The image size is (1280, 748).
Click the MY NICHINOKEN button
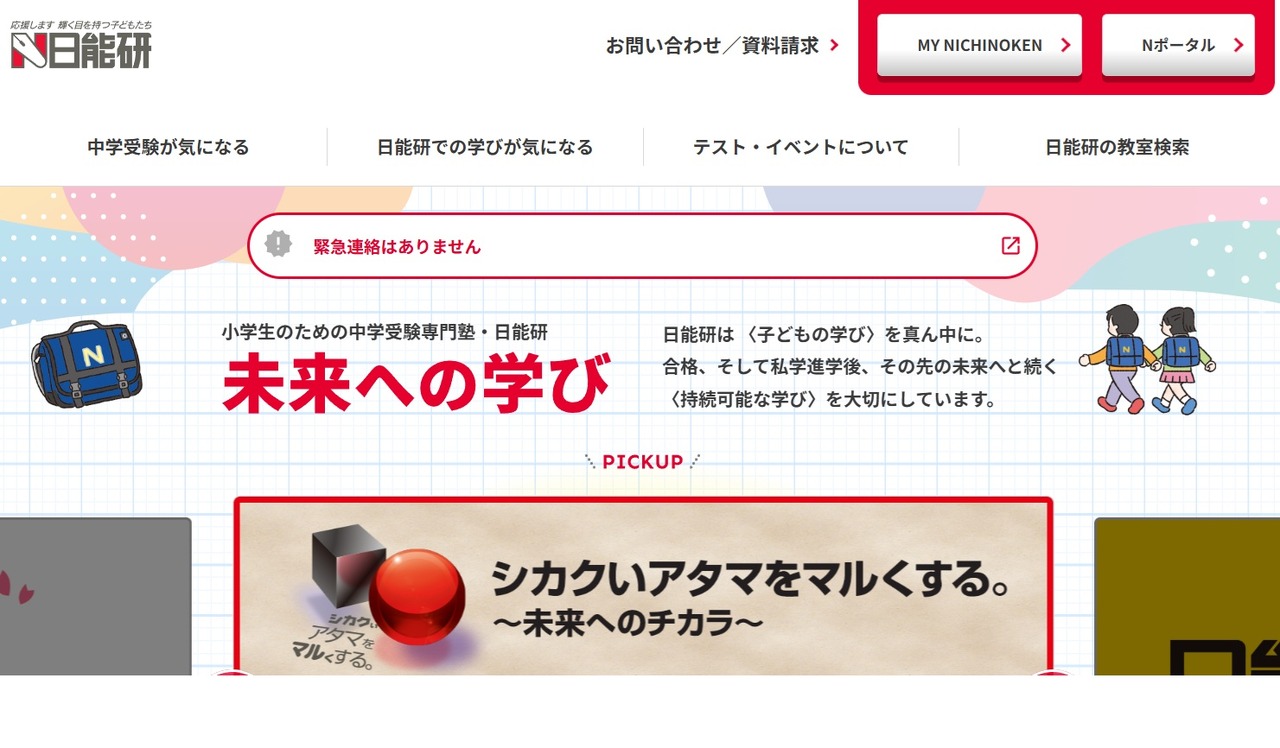coord(978,45)
